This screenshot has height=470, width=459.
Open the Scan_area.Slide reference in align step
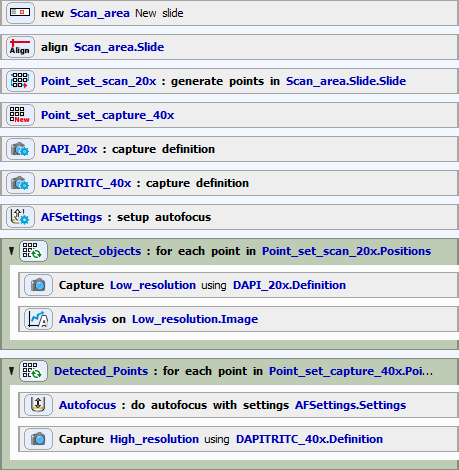119,47
